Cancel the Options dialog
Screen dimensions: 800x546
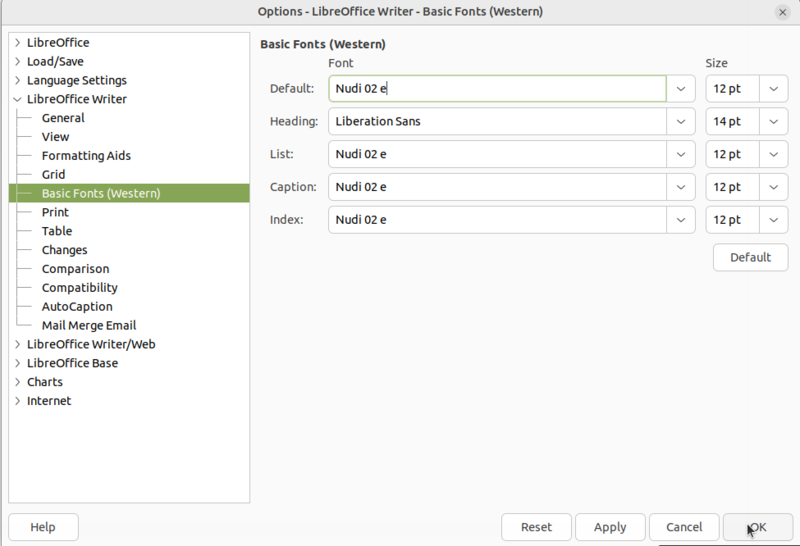[x=684, y=527]
